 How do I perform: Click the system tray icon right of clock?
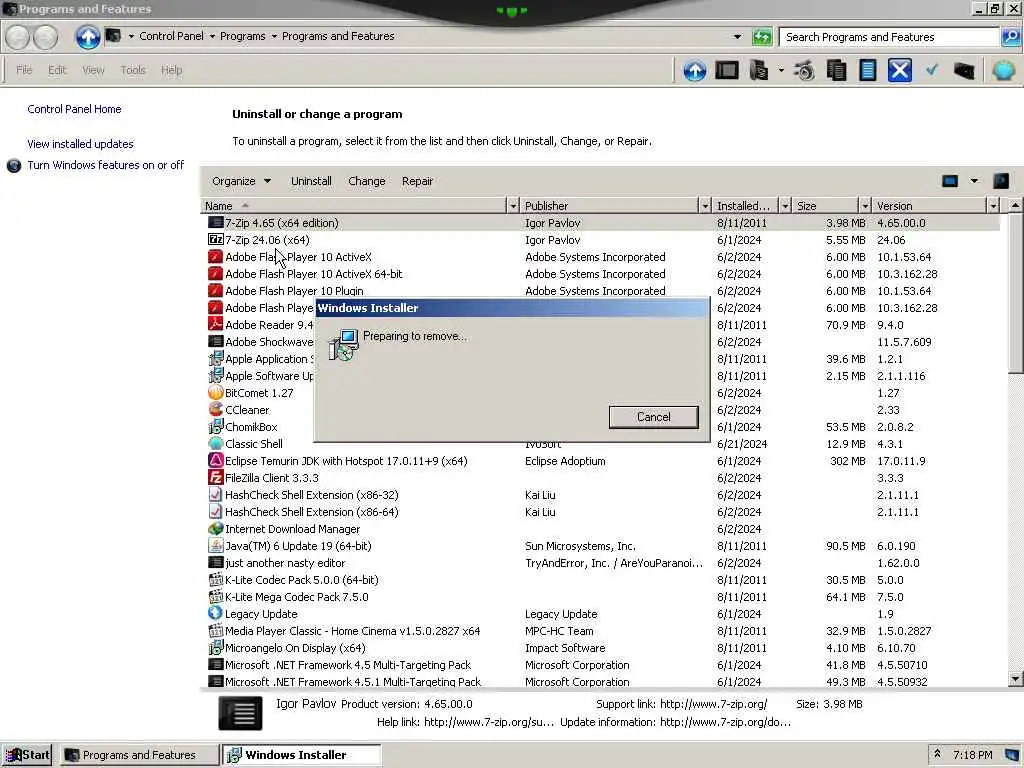(1012, 755)
